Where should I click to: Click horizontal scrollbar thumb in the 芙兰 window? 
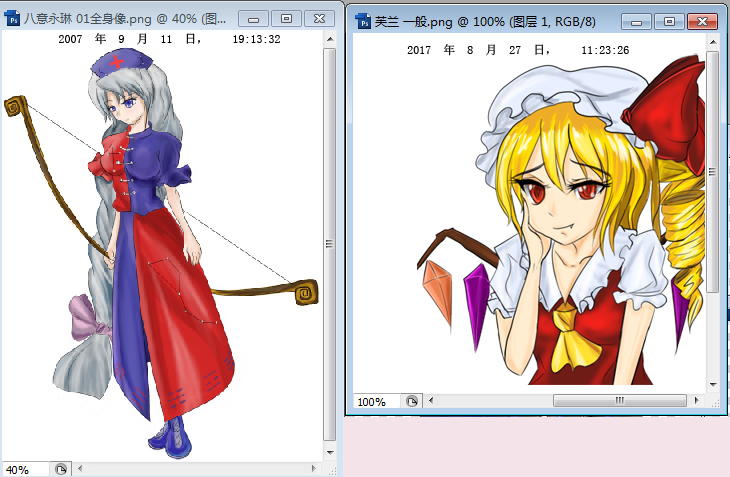pos(620,400)
